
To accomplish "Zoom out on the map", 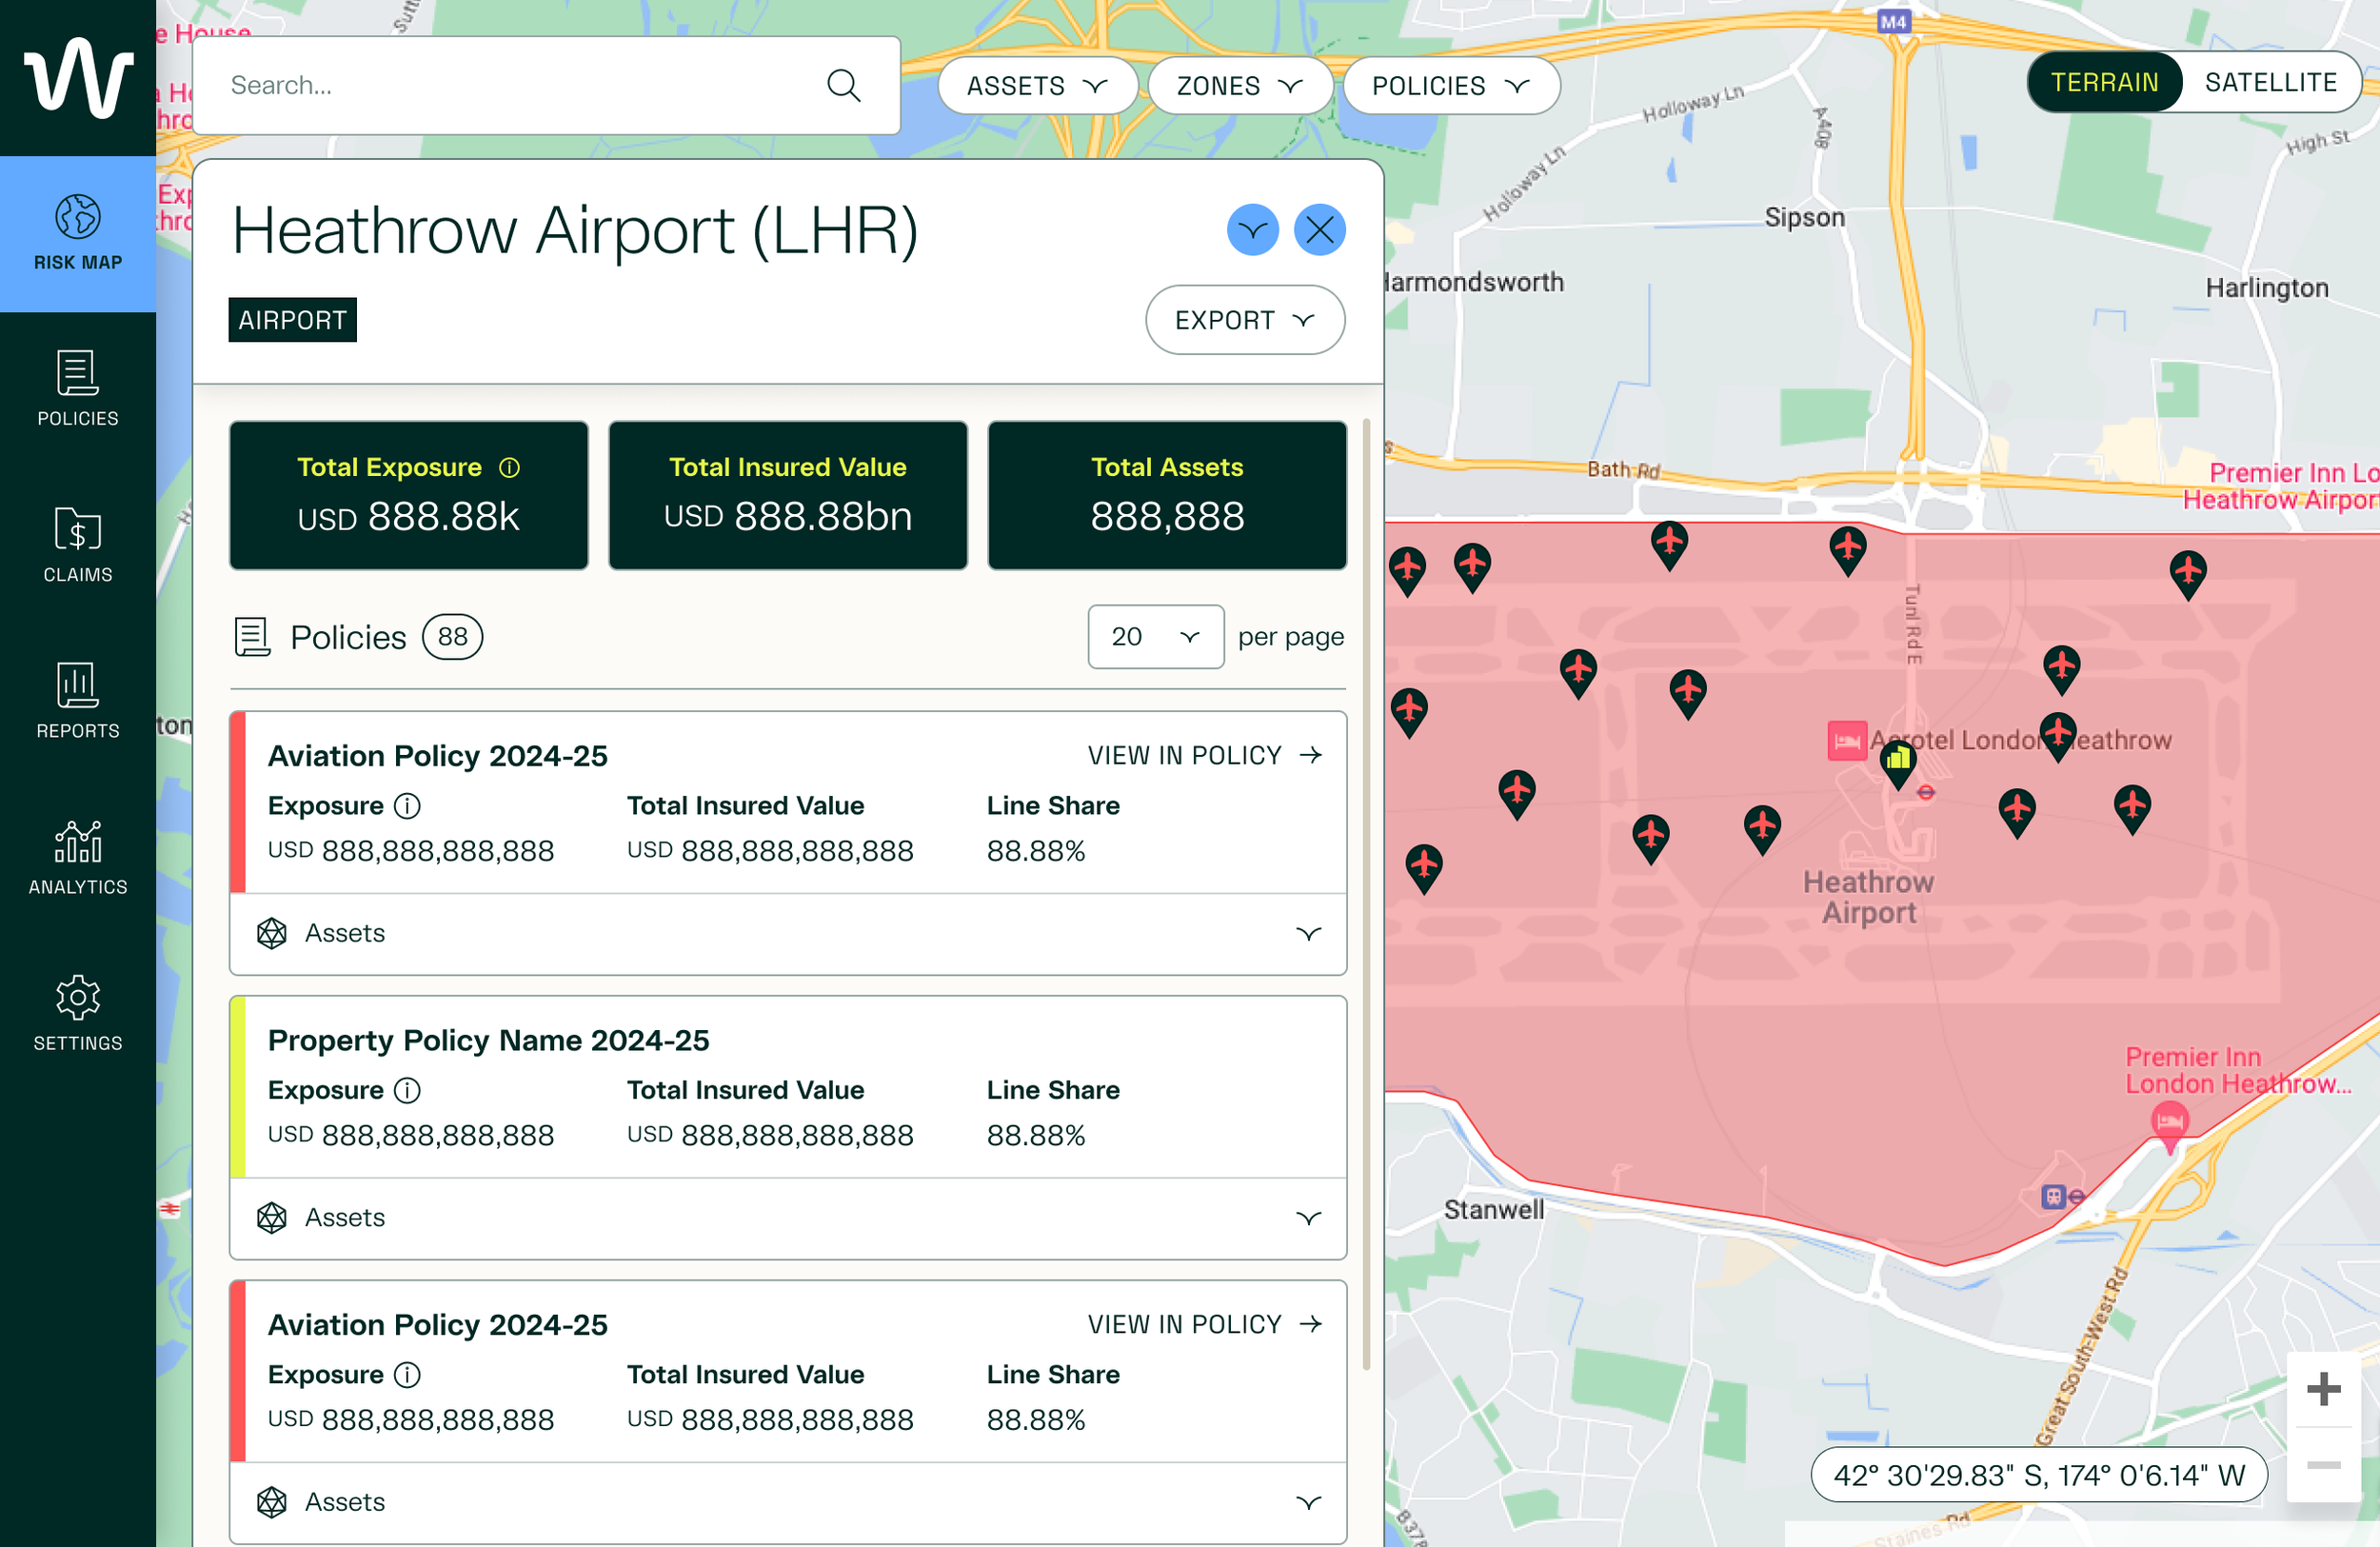I will tap(2323, 1465).
